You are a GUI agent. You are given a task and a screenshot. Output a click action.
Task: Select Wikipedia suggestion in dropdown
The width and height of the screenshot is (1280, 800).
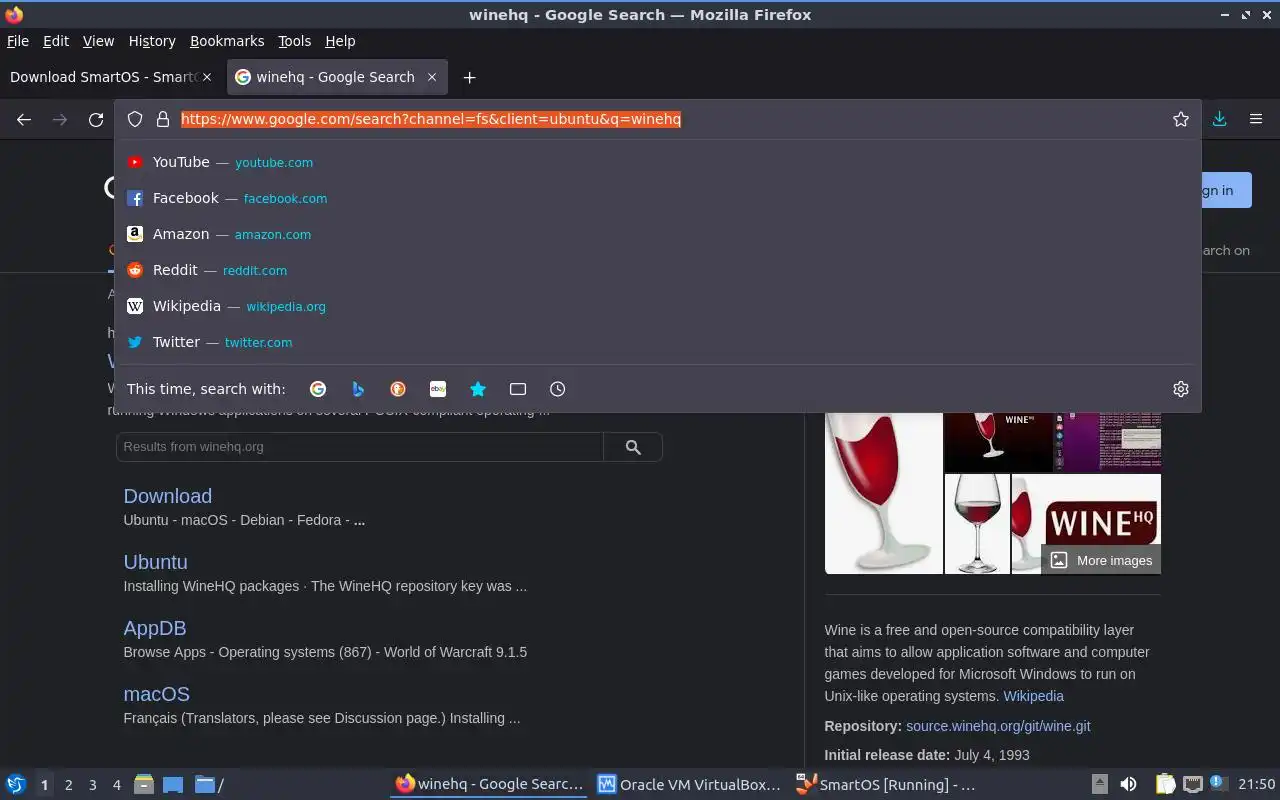[x=658, y=306]
